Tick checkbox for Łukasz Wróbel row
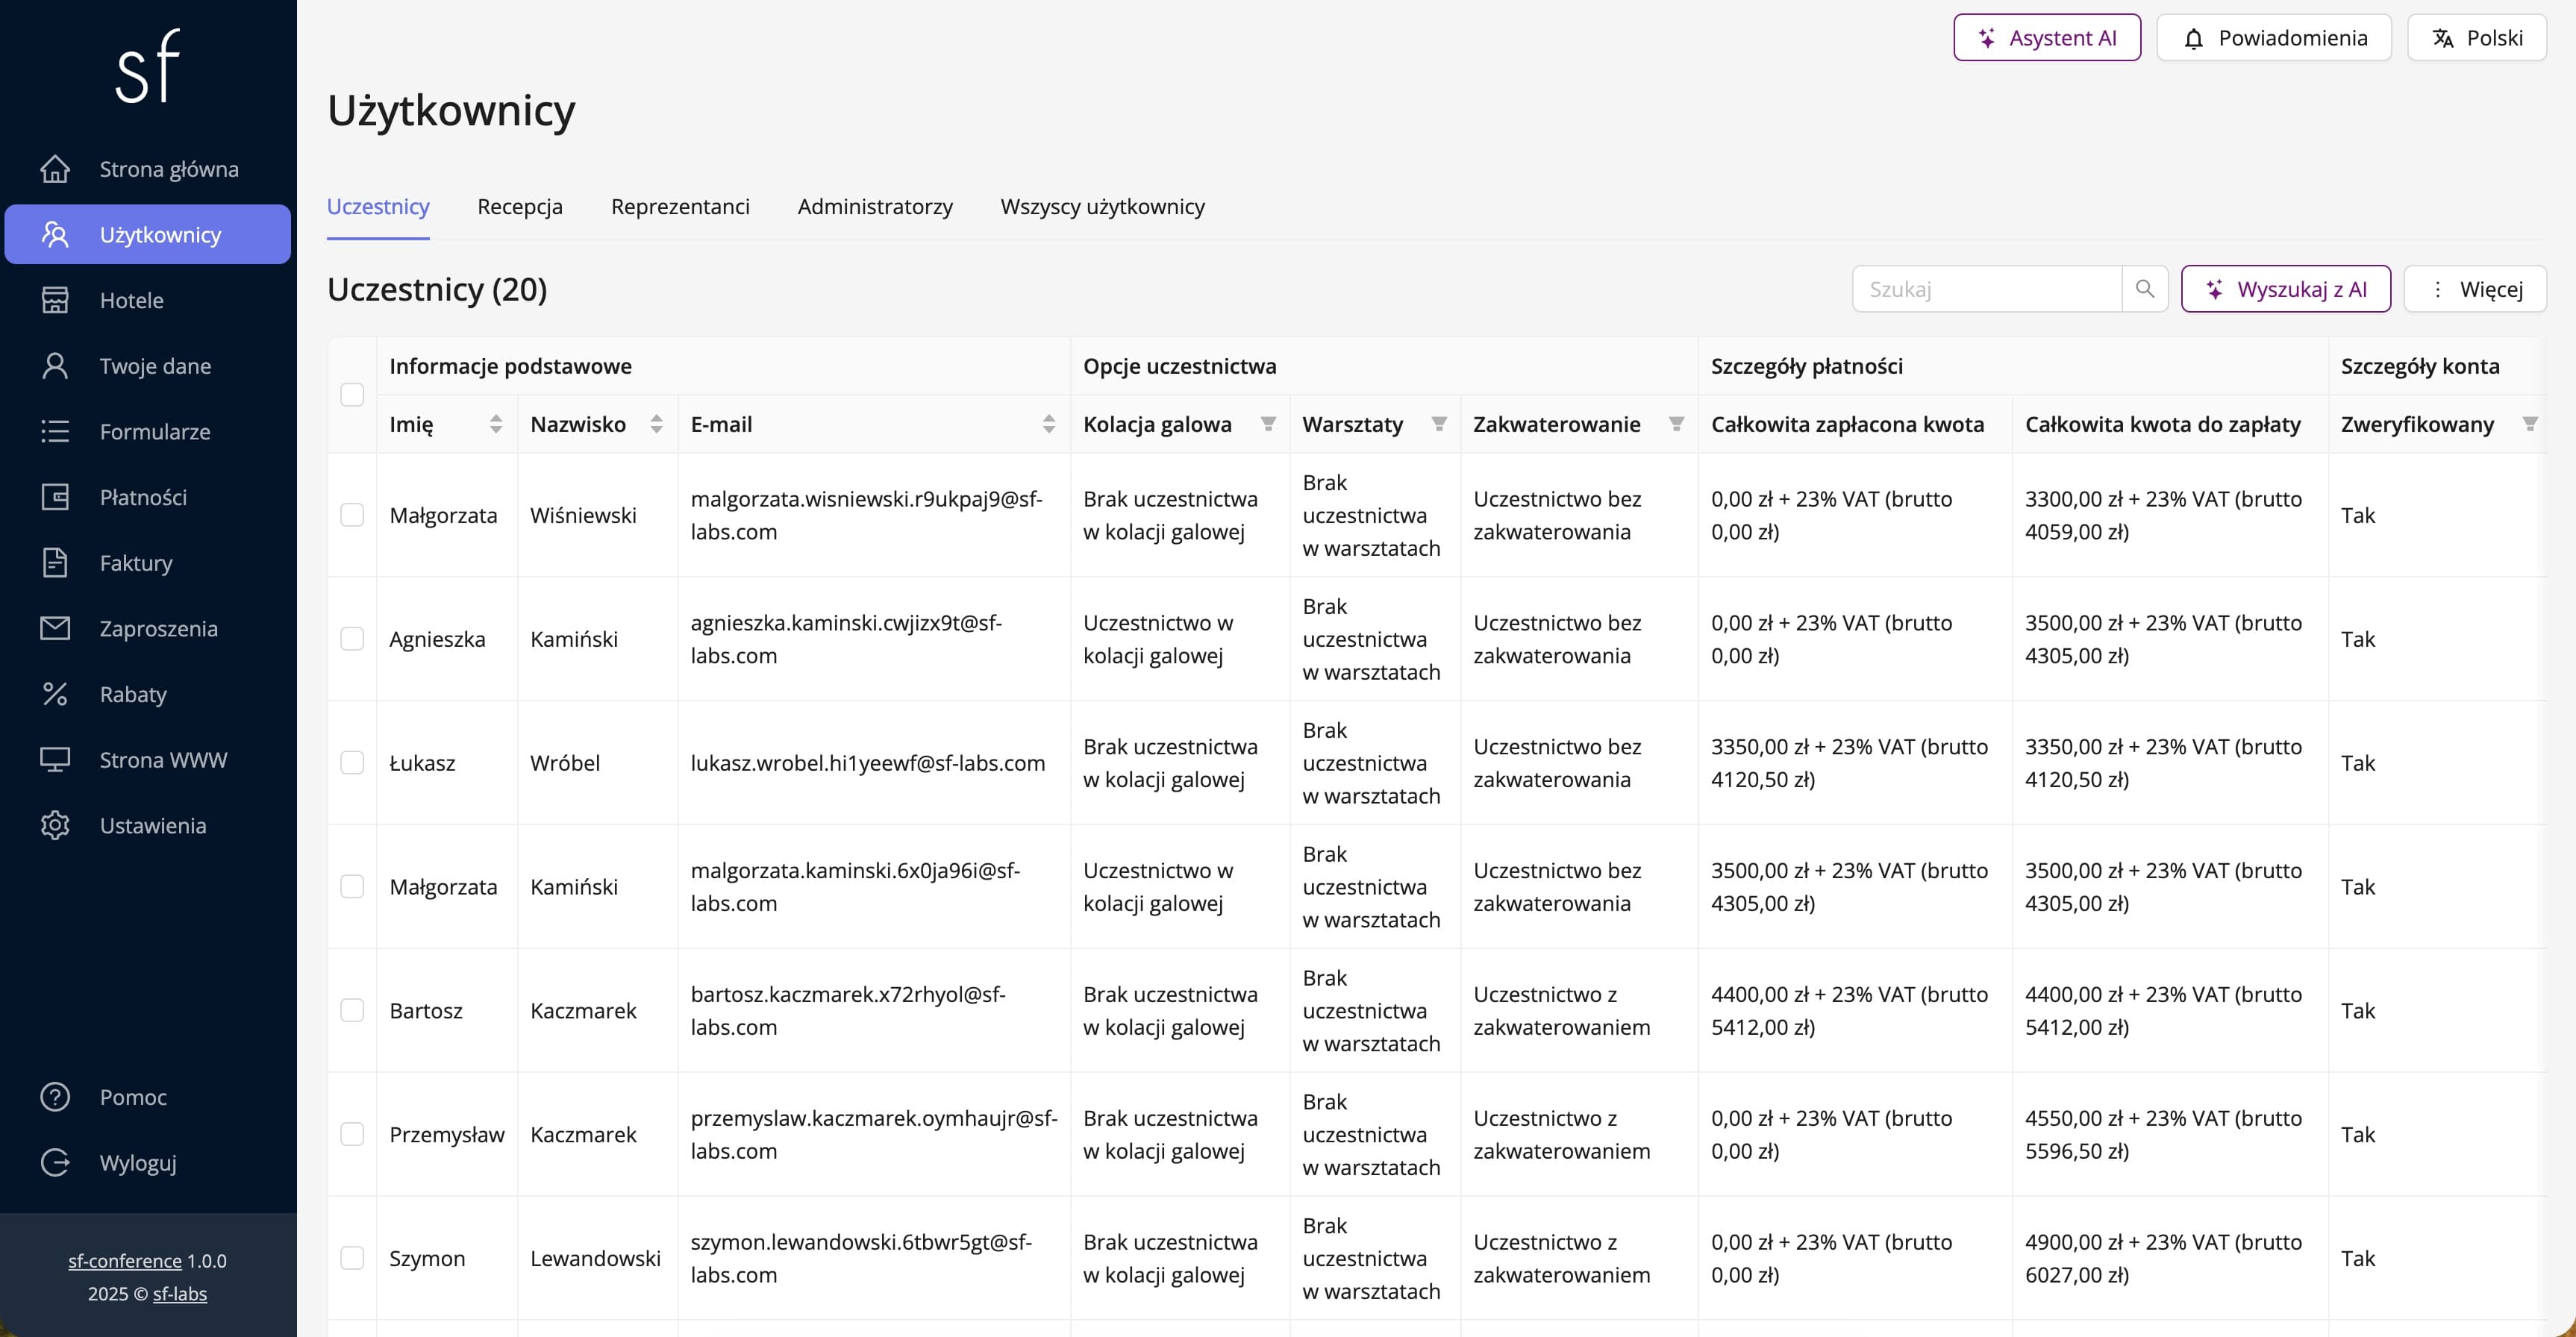This screenshot has height=1337, width=2576. (x=352, y=763)
